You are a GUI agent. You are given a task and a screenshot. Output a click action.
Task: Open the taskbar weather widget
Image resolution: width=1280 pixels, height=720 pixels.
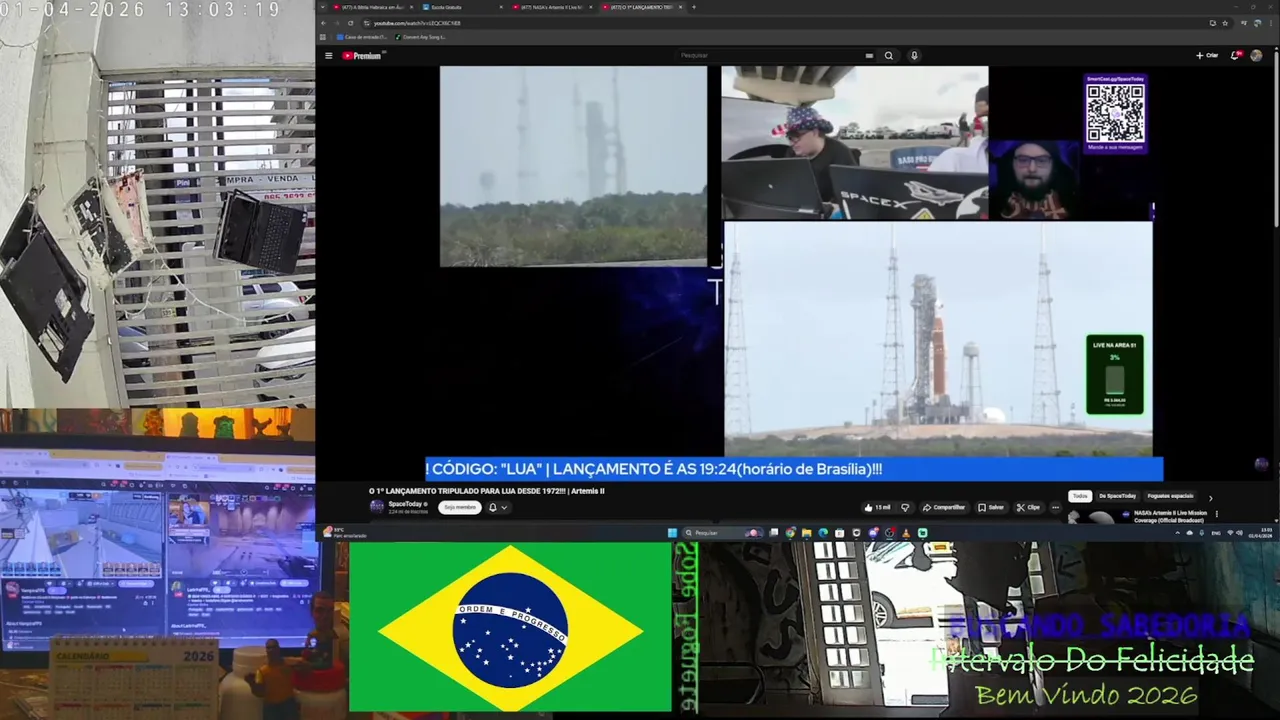[x=346, y=532]
